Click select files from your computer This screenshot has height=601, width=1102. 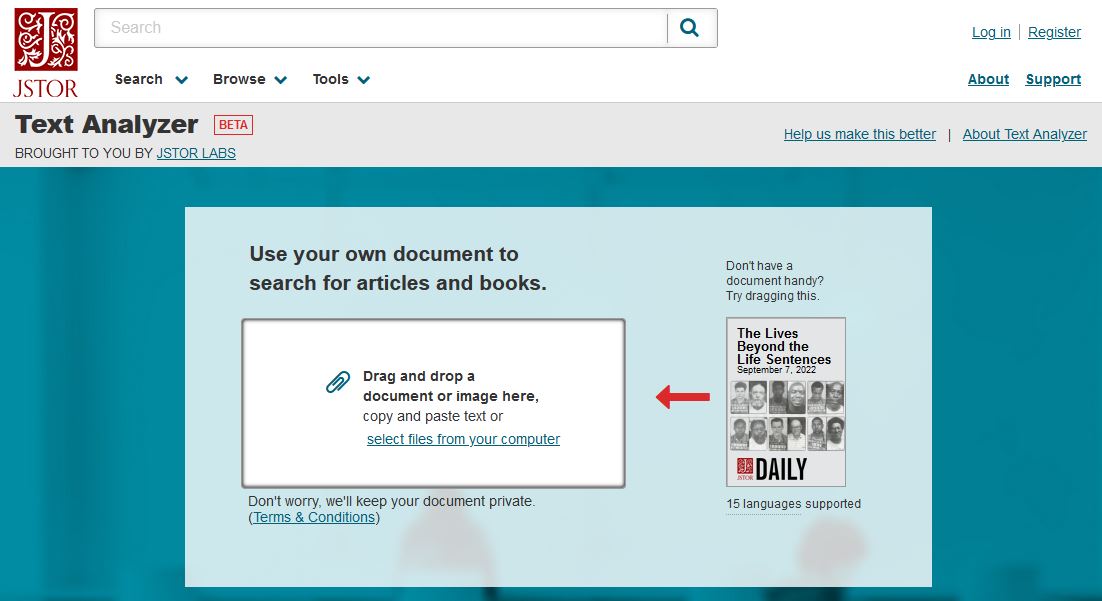[x=463, y=439]
